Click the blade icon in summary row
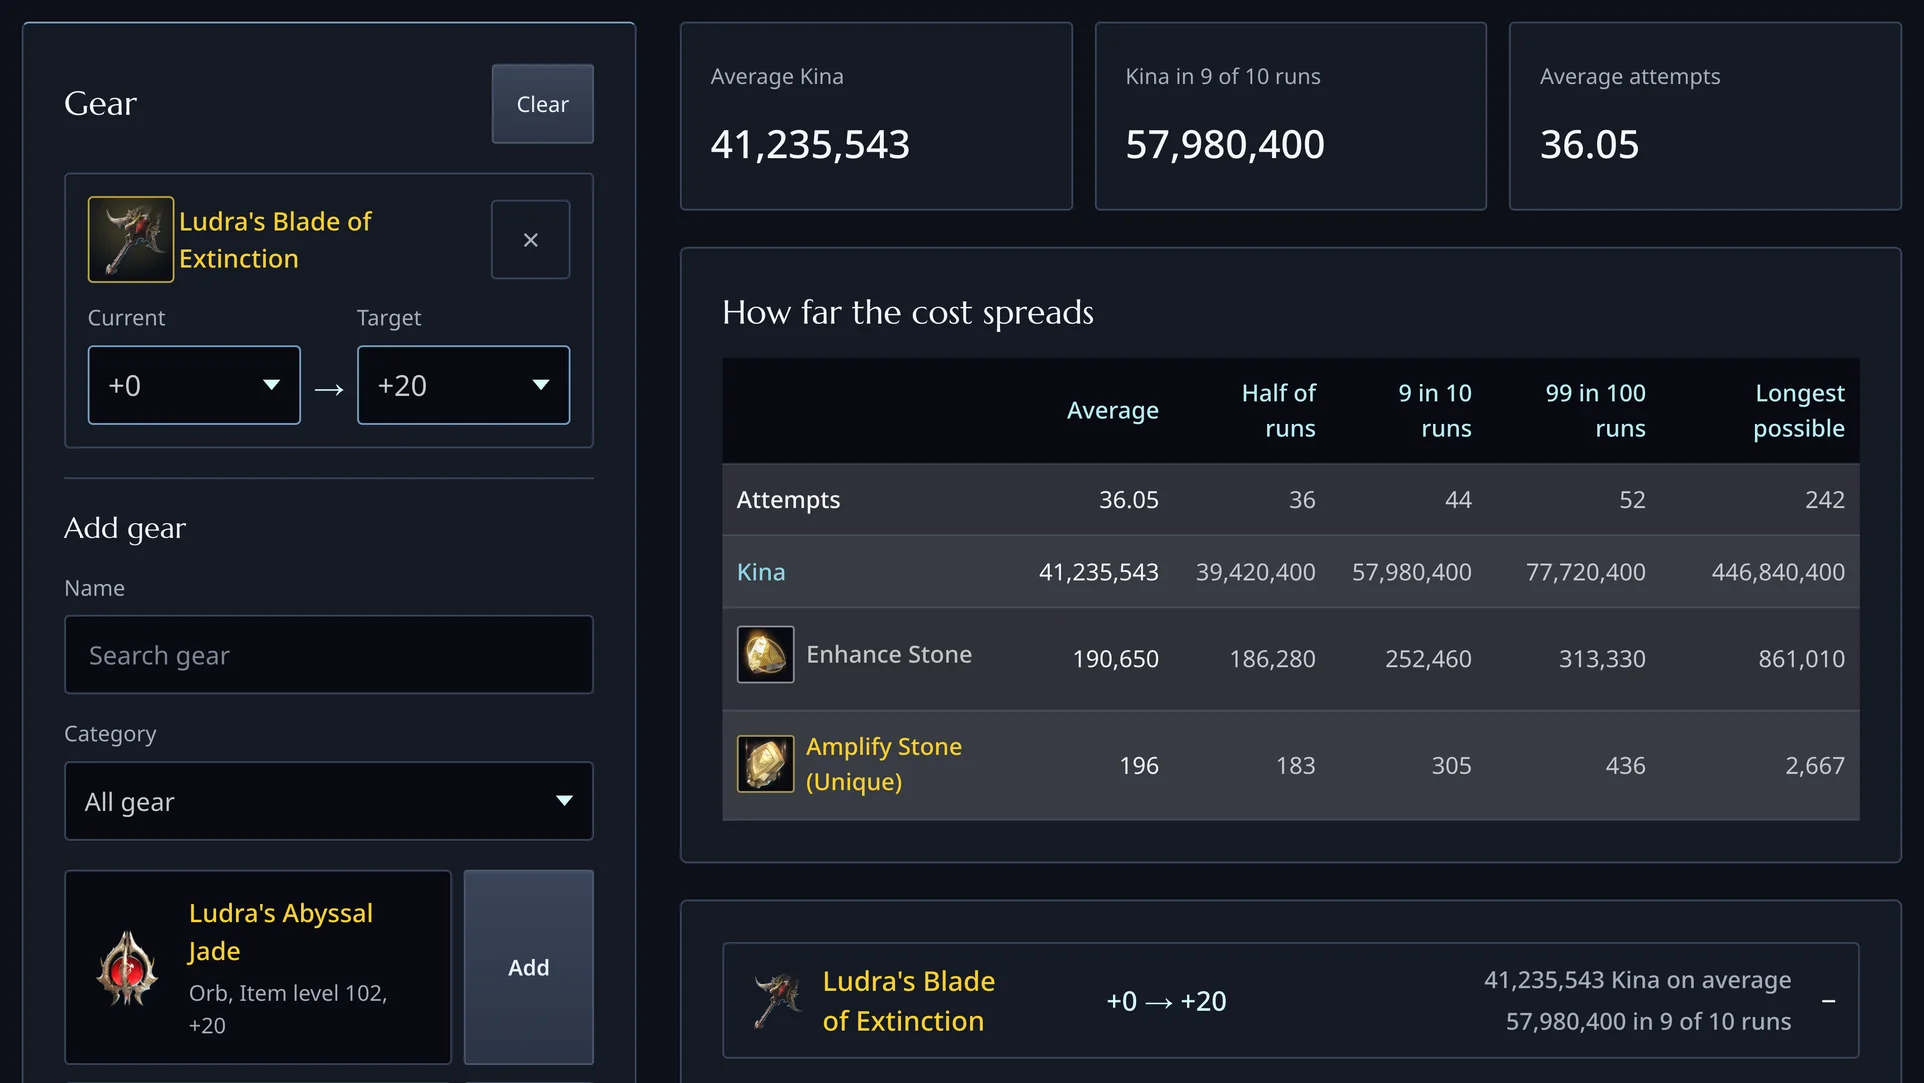Screen dimensions: 1924x1083 [x=778, y=1001]
